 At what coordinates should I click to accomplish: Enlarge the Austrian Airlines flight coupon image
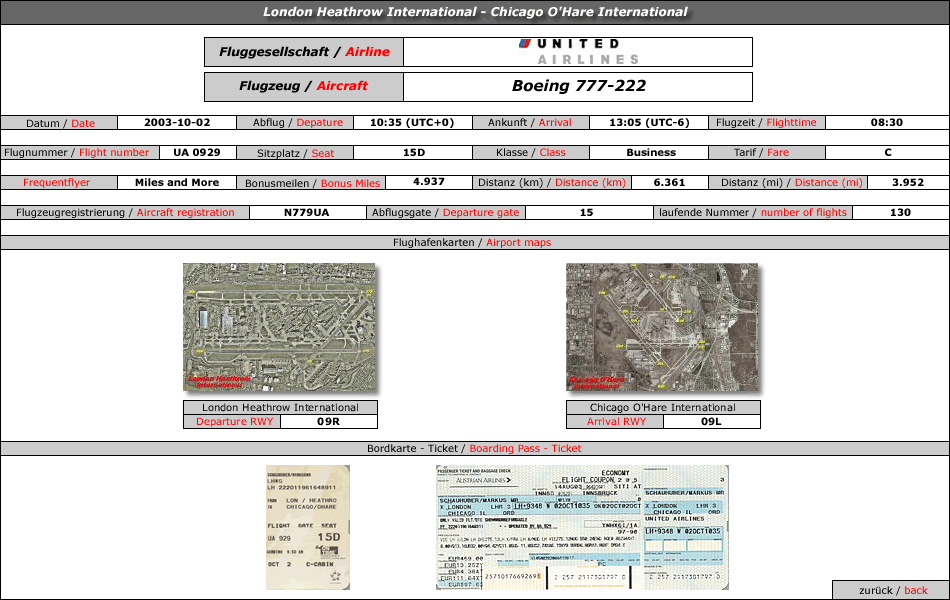(x=582, y=526)
